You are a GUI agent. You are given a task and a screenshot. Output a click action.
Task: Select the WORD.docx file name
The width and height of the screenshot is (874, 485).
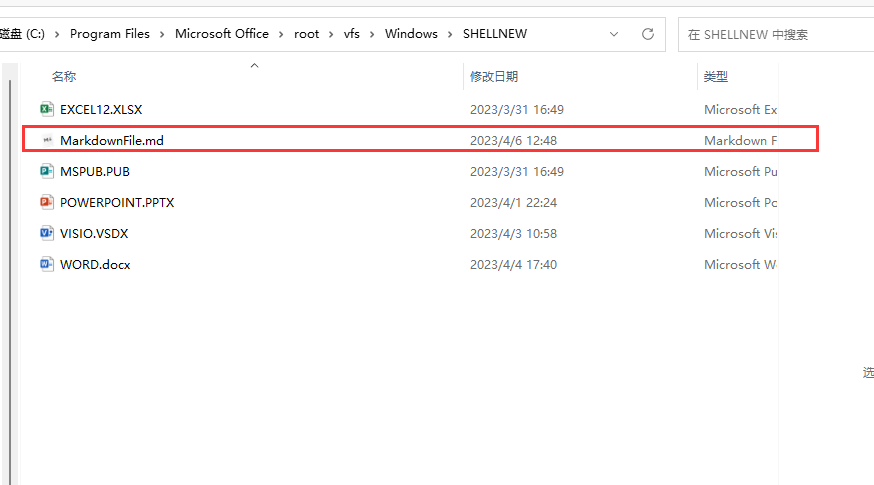[95, 264]
